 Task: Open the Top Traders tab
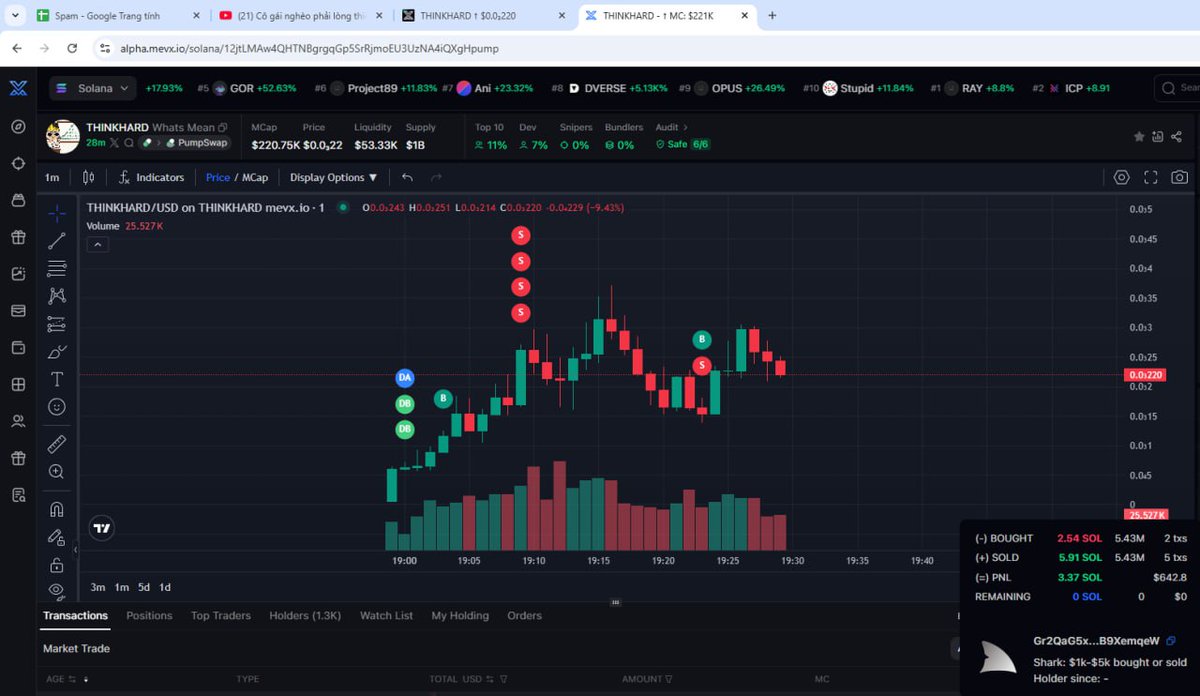click(x=221, y=616)
